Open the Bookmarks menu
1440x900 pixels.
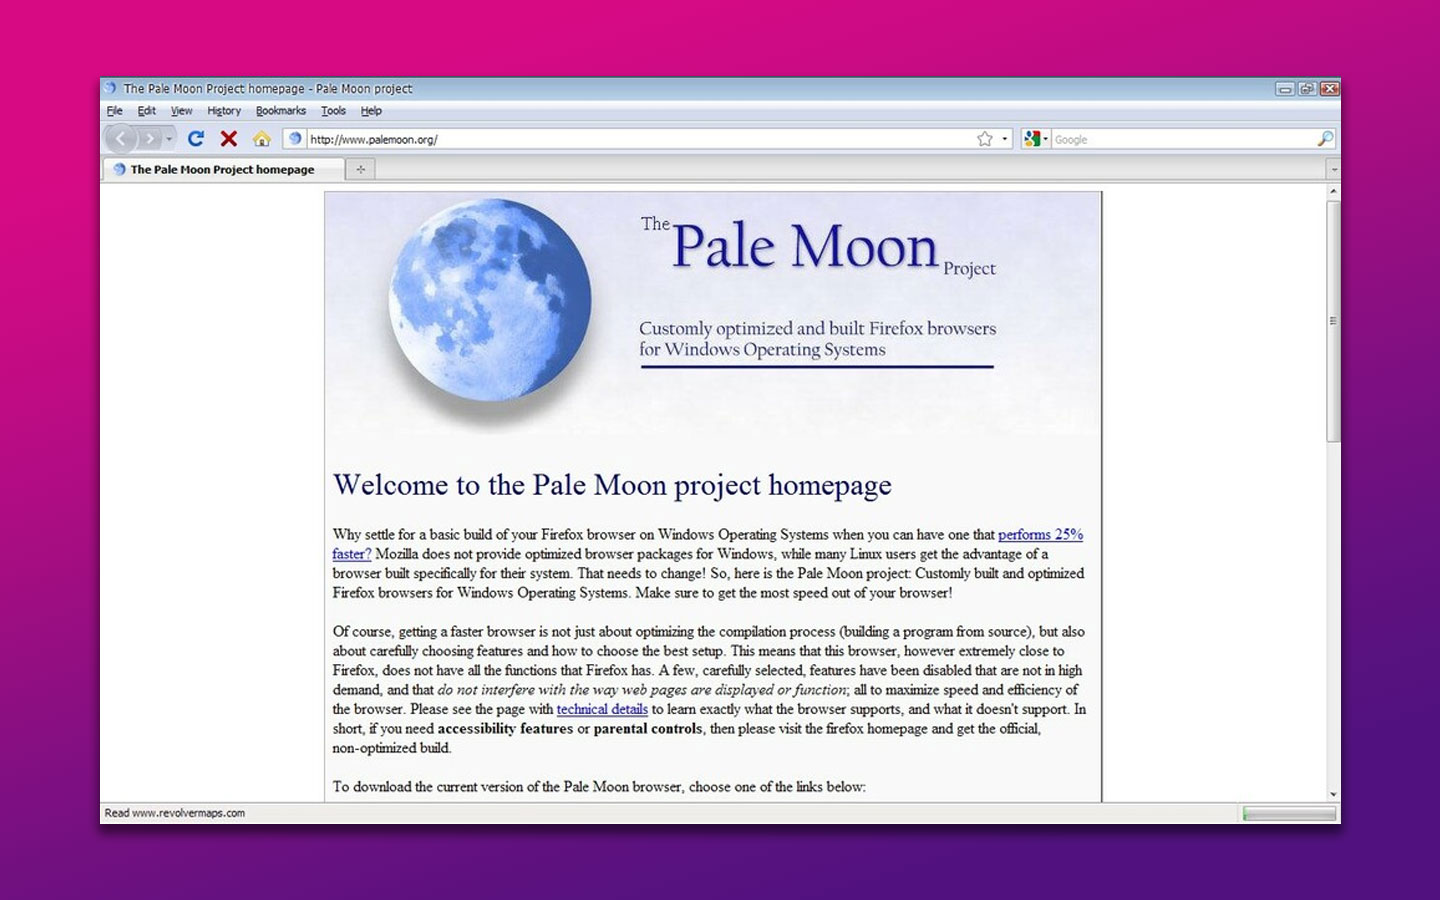click(281, 111)
